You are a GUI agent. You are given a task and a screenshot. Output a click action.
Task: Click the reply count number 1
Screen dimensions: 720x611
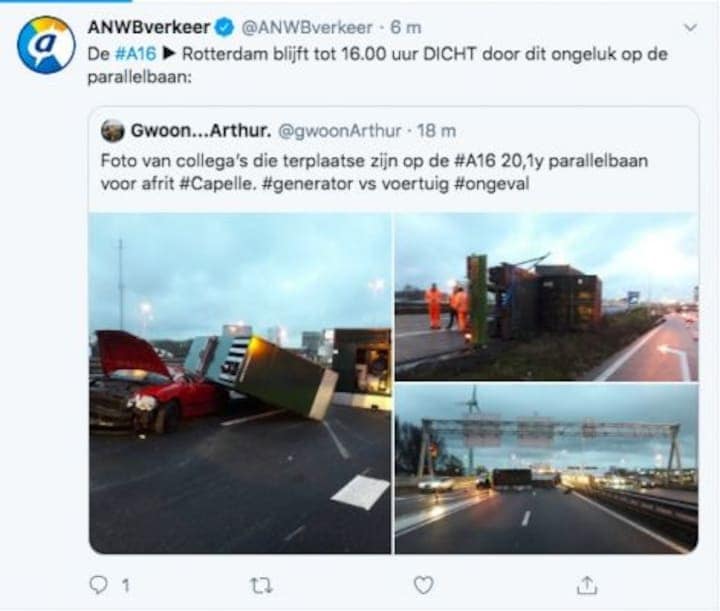126,585
